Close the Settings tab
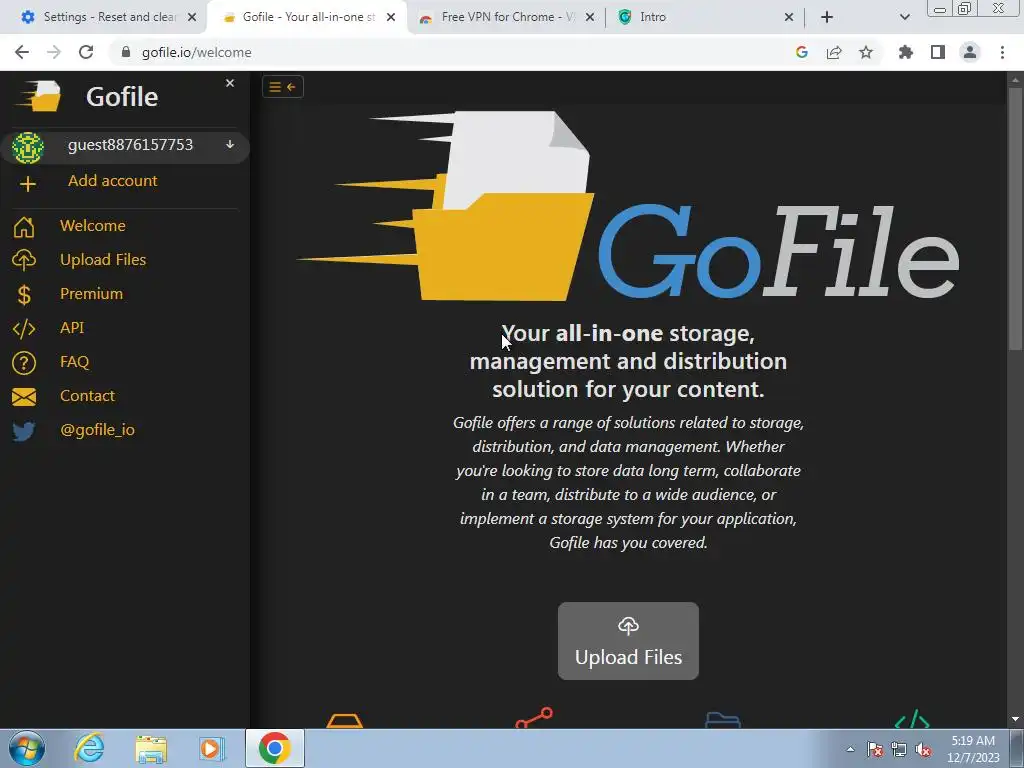The image size is (1024, 768). click(x=192, y=17)
